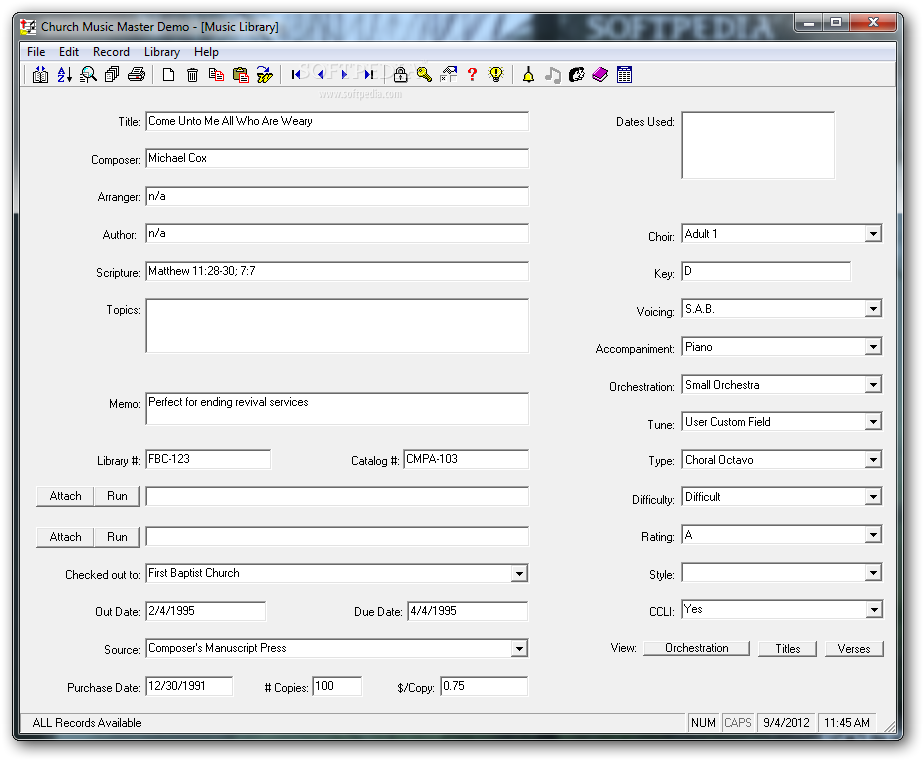Screen dimensions: 924x761
Task: Click the calendar grid icon
Action: pos(624,75)
